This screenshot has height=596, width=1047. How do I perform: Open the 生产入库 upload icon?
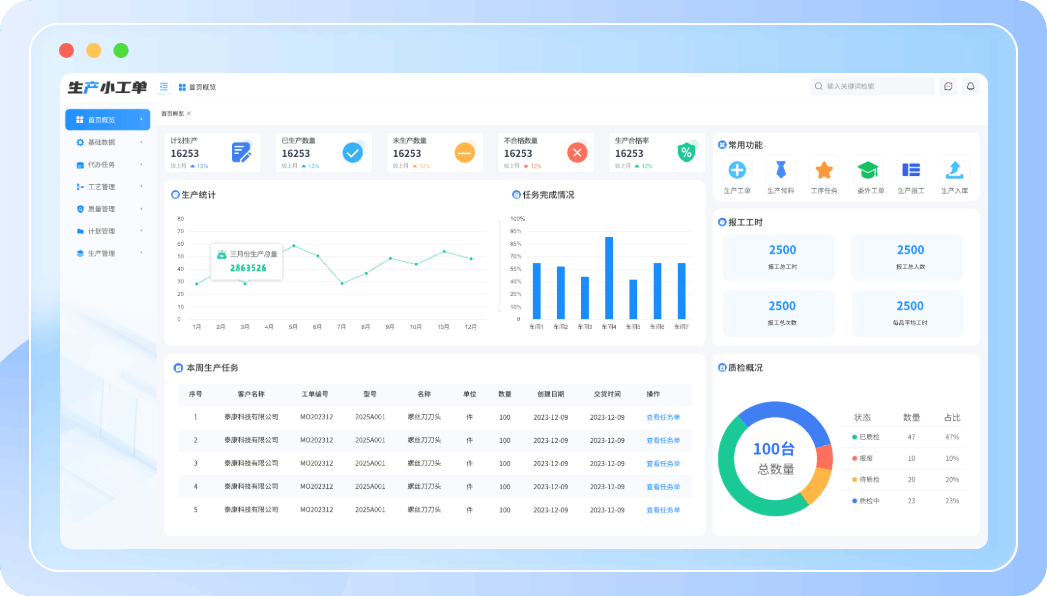click(954, 170)
